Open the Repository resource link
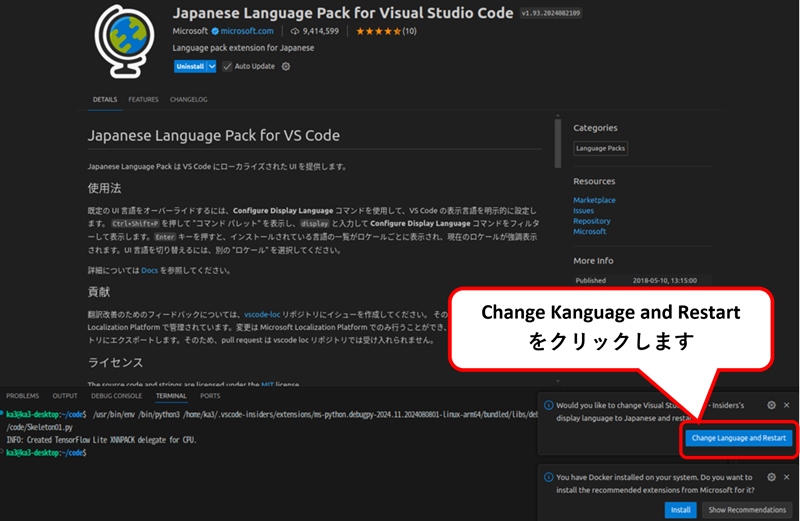The width and height of the screenshot is (800, 521). tap(591, 221)
